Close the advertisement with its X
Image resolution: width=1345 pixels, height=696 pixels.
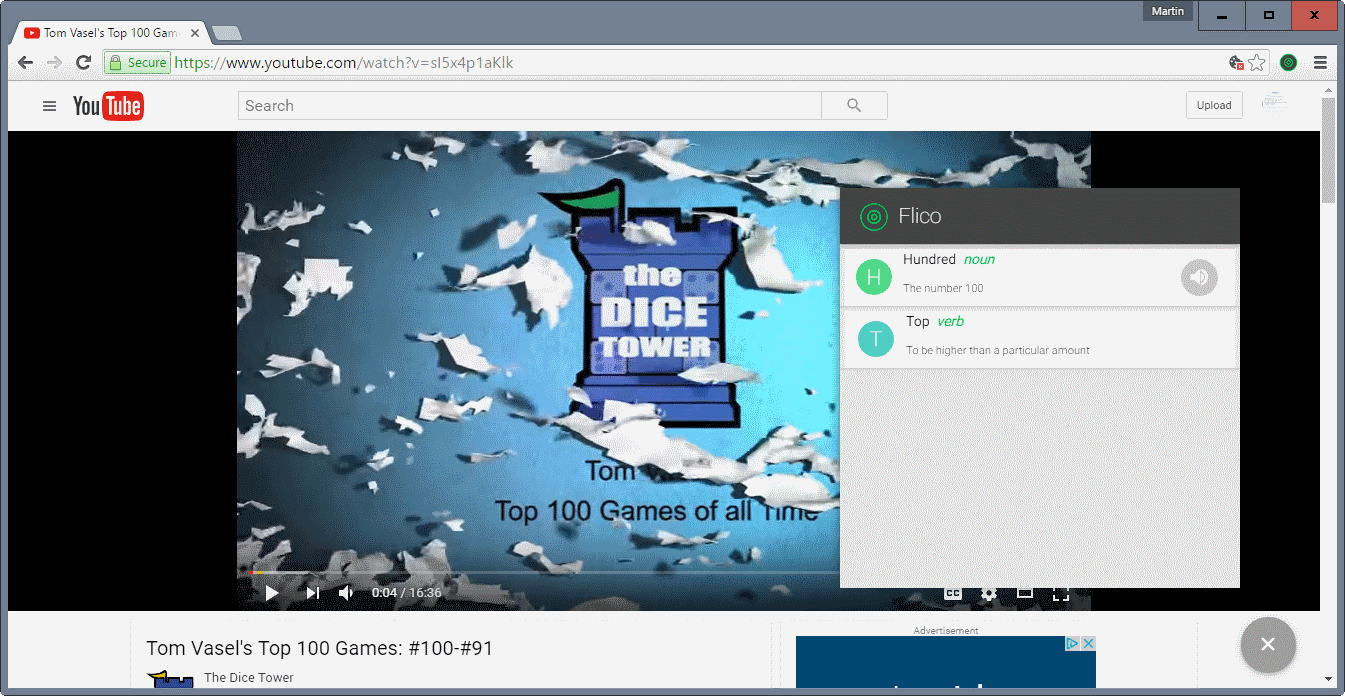[x=1089, y=643]
